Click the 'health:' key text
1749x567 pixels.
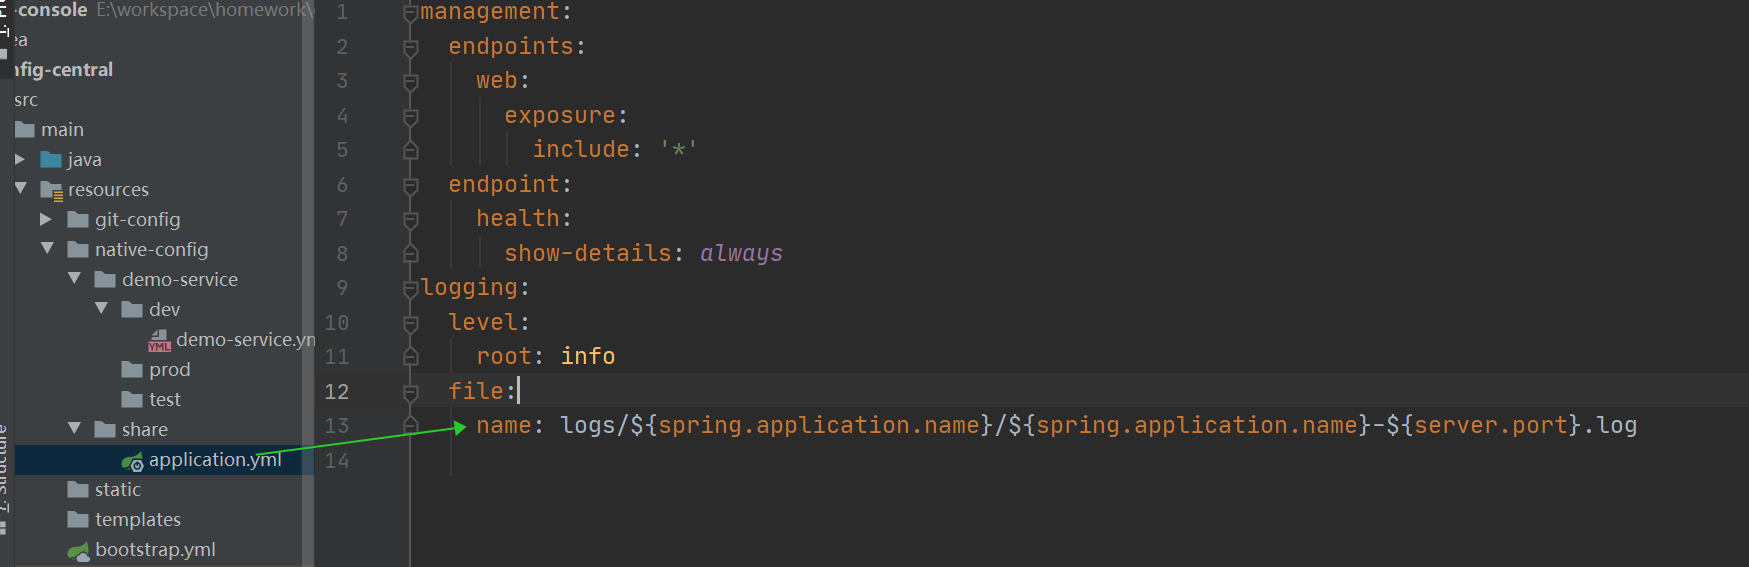click(524, 218)
